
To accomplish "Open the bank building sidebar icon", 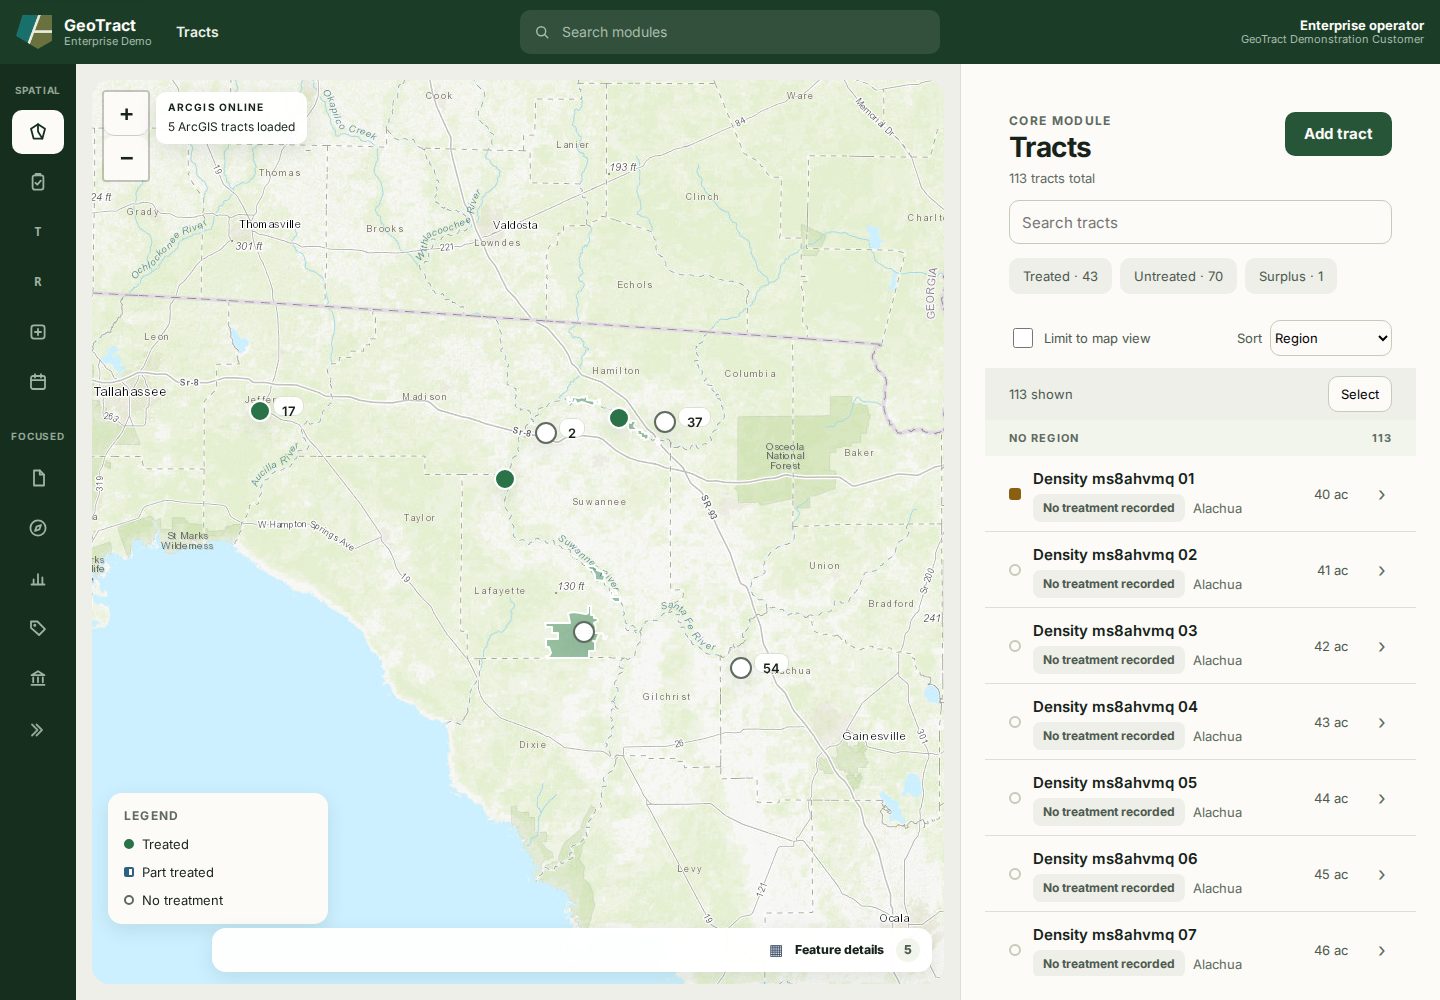I will 38,678.
